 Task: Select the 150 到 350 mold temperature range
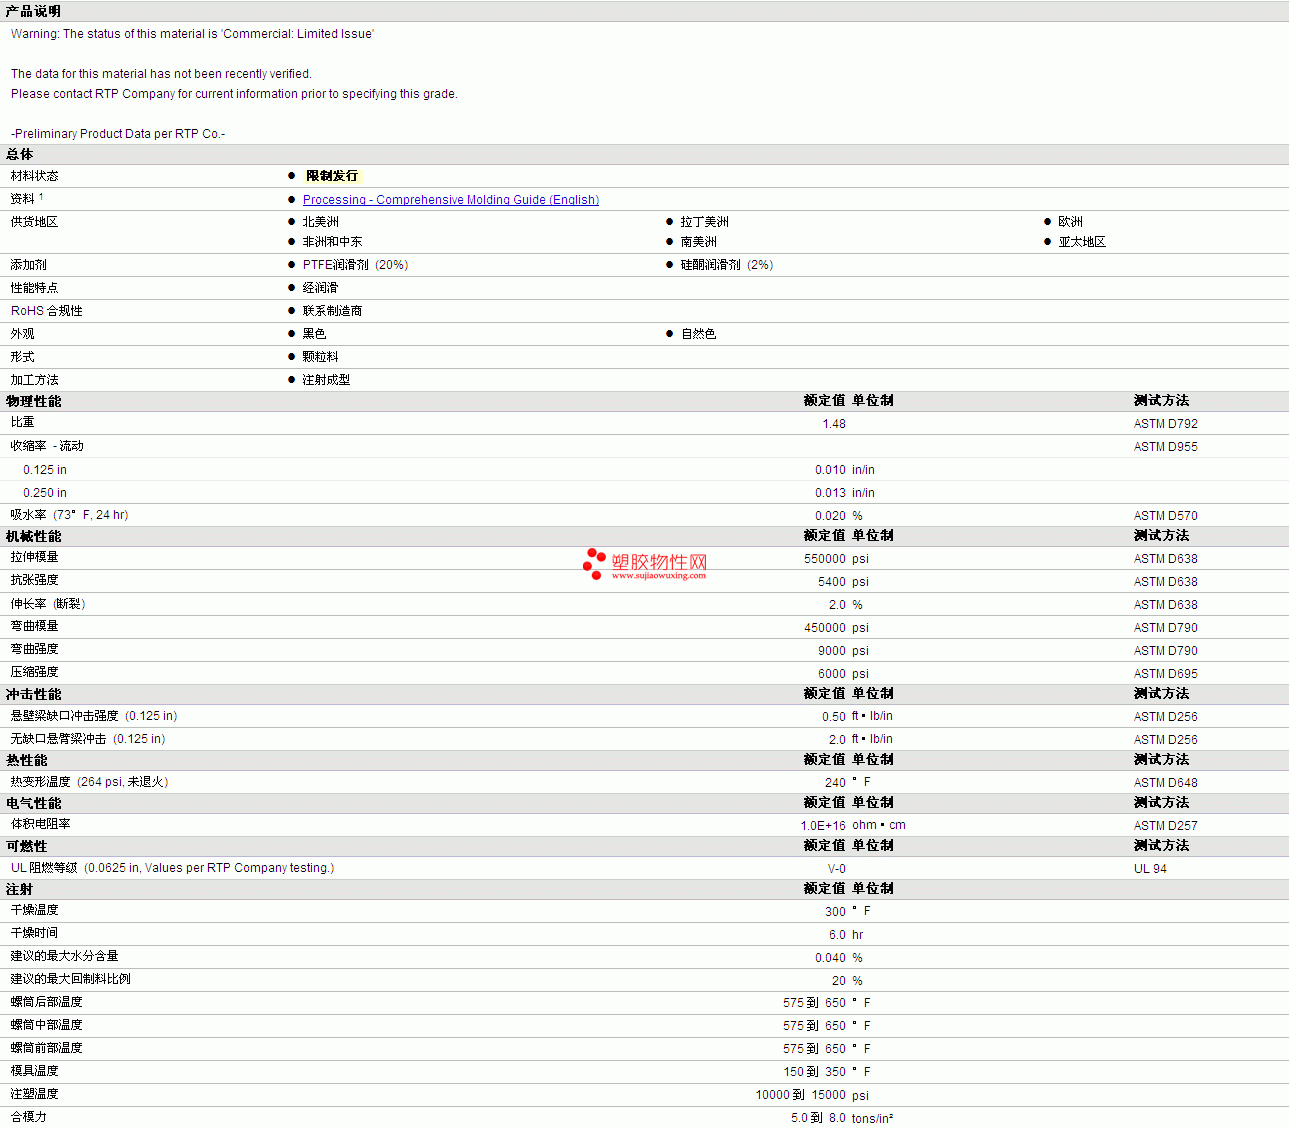coord(815,1072)
